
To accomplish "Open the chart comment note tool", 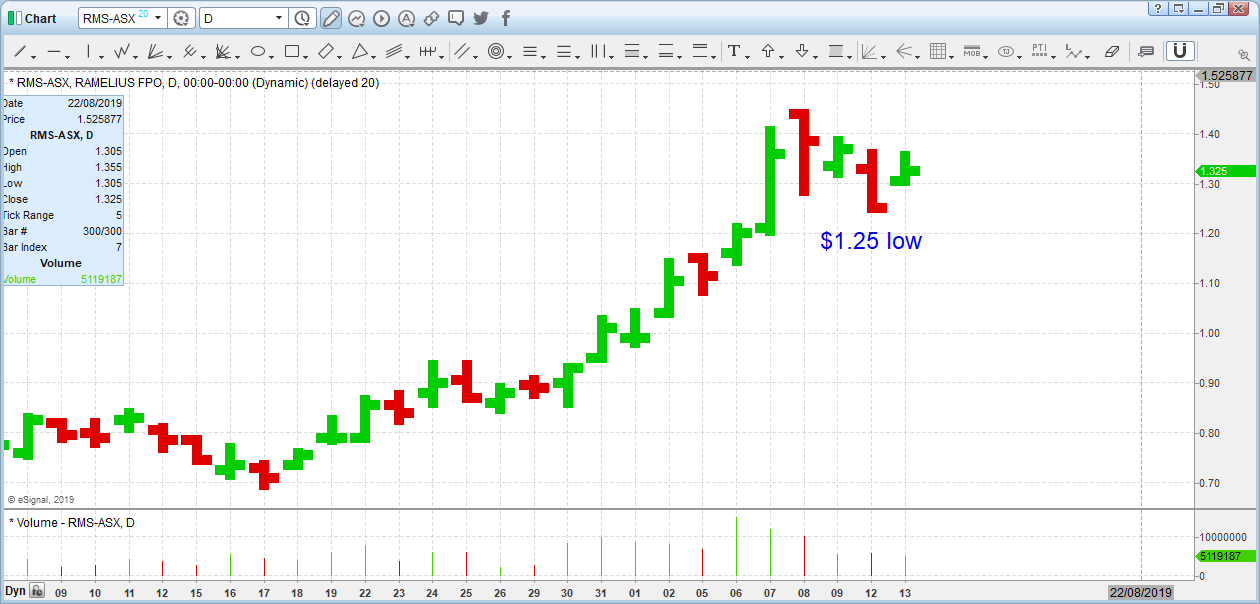I will (1146, 51).
